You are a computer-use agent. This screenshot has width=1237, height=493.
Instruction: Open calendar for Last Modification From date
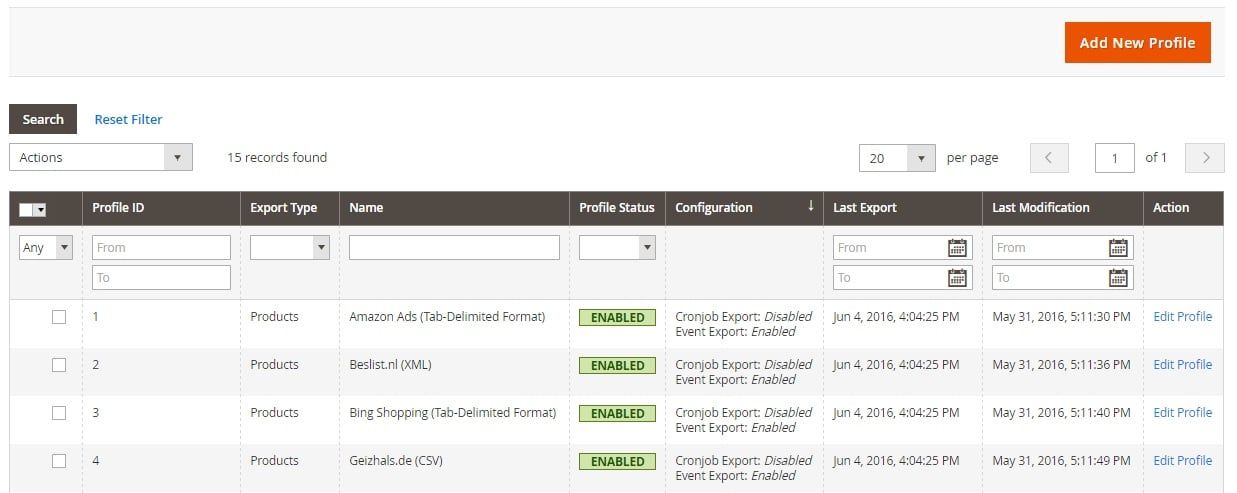[x=1119, y=247]
